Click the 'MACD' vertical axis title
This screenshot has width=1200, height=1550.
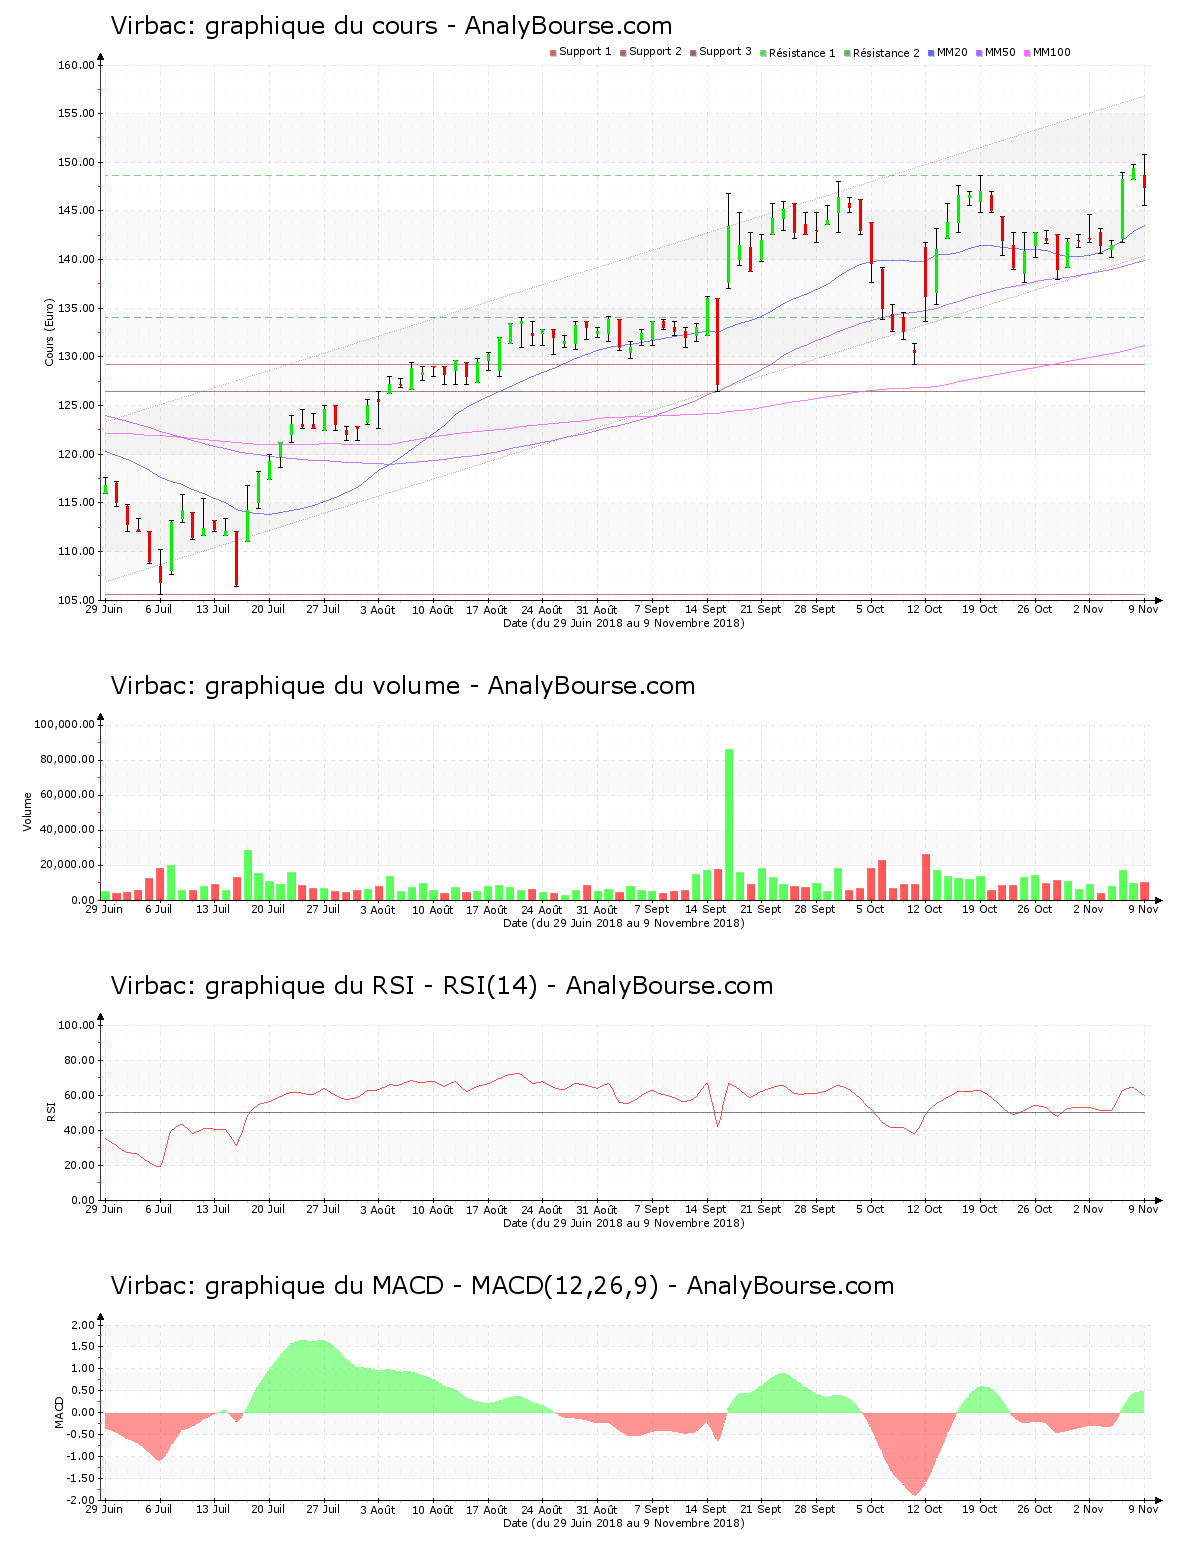pyautogui.click(x=59, y=1412)
